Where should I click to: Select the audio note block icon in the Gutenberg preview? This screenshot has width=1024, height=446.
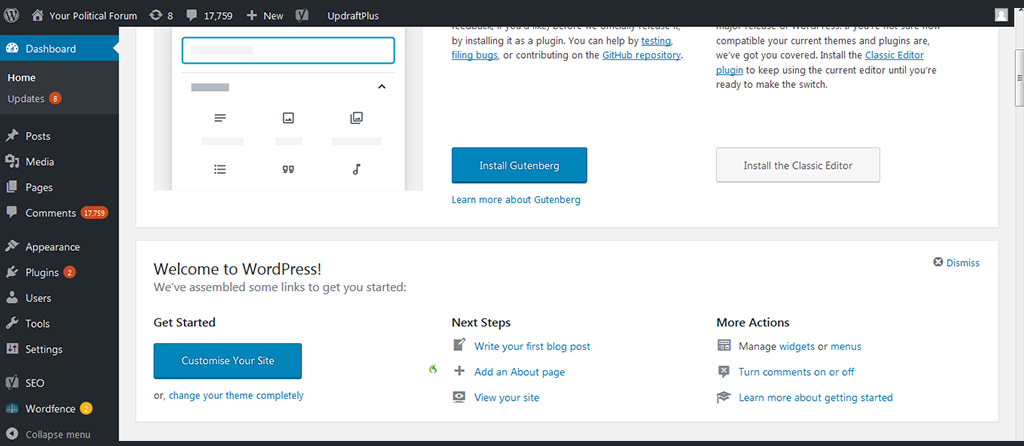(356, 169)
